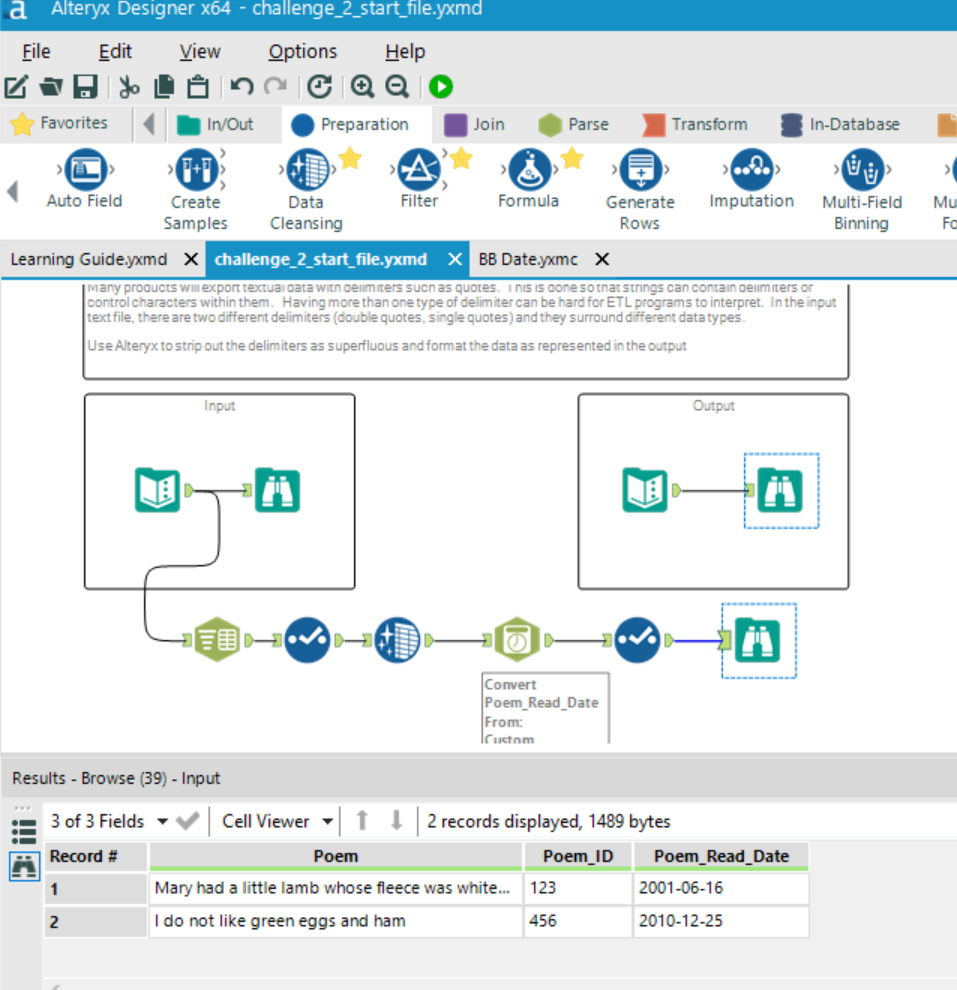Open the Edit menu

pos(115,51)
